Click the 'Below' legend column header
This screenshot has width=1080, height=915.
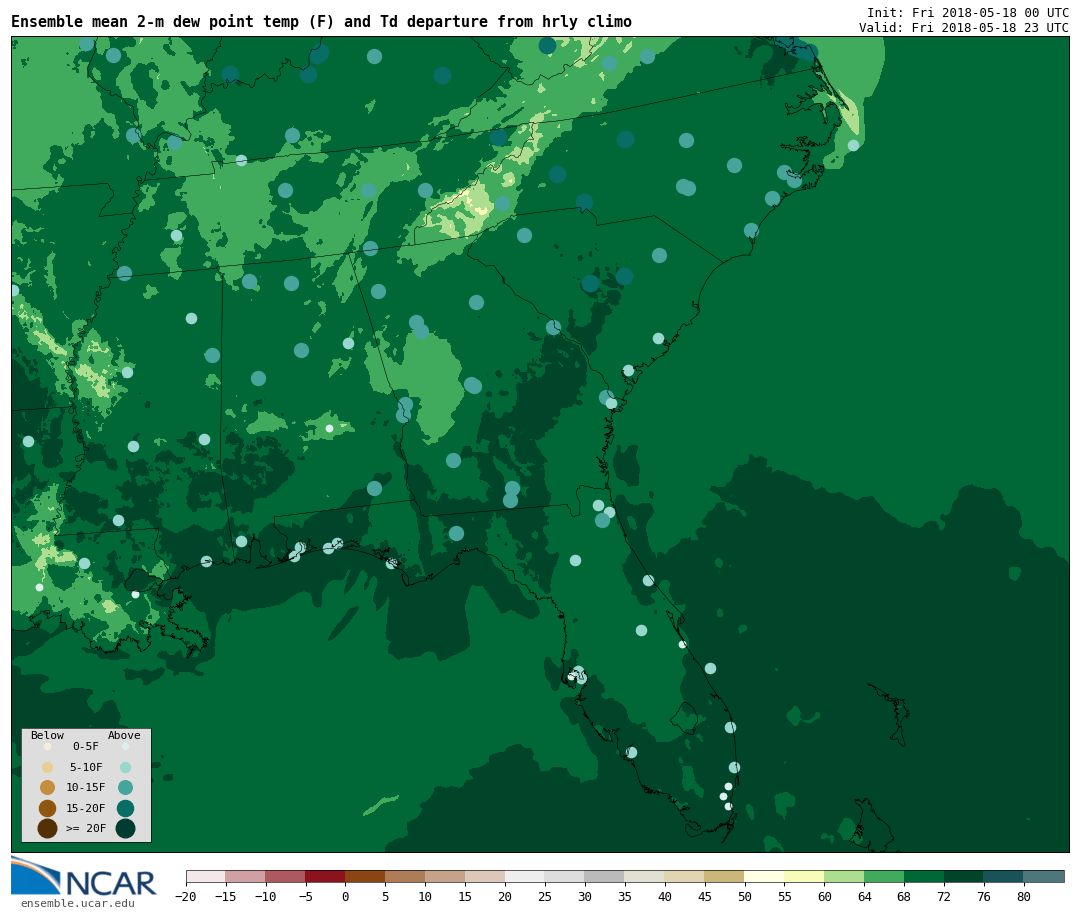pos(47,735)
